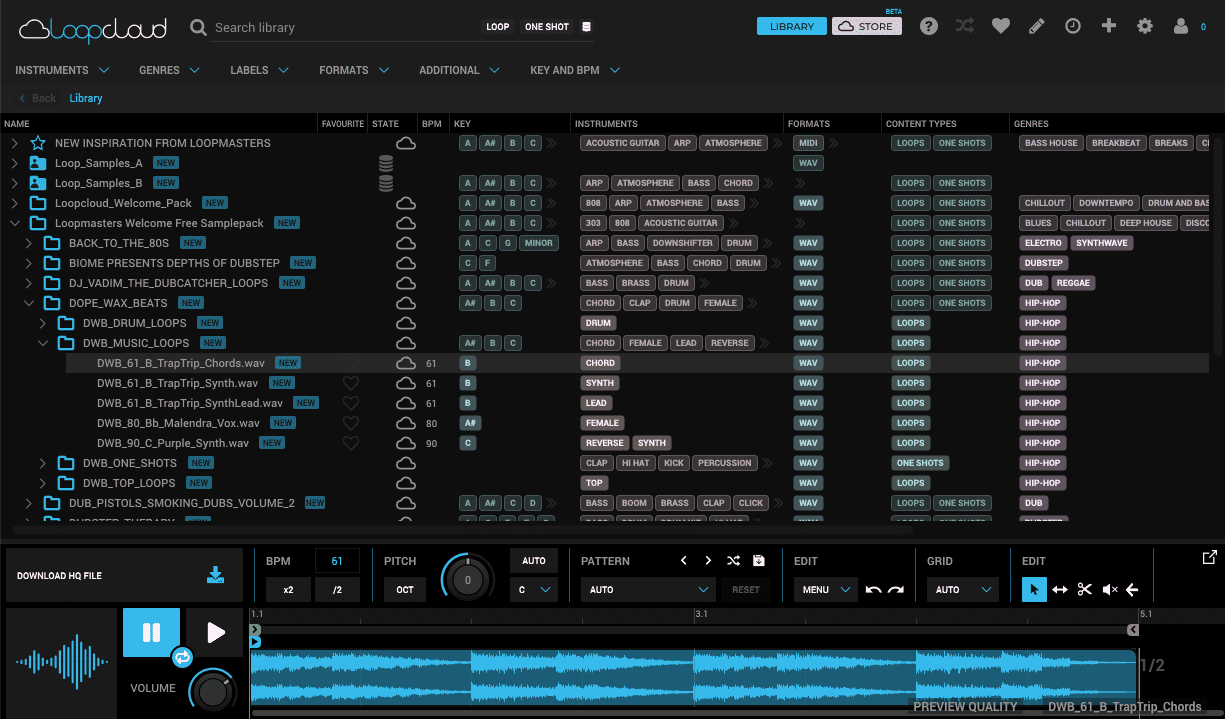Favourite DWB_90_C_Purple_Synth.wav with its heart
This screenshot has height=719, width=1225.
click(350, 443)
